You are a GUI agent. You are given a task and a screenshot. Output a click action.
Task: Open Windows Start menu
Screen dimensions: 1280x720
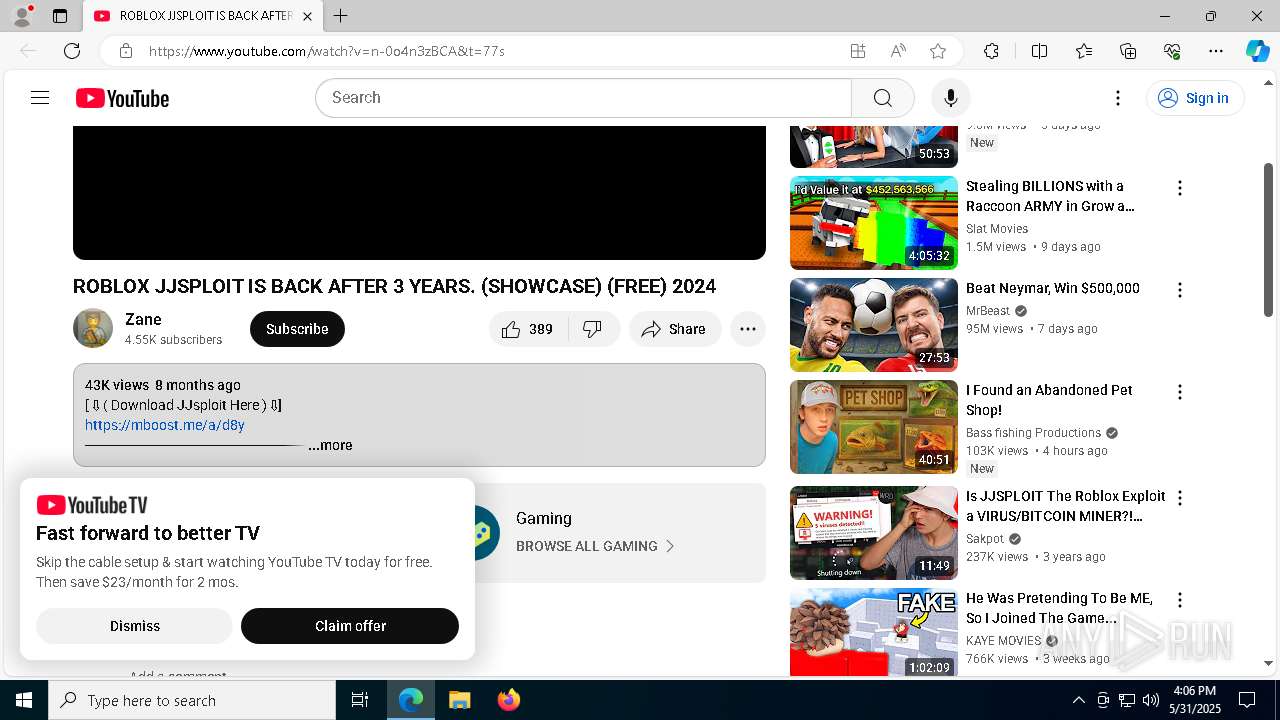(x=24, y=700)
